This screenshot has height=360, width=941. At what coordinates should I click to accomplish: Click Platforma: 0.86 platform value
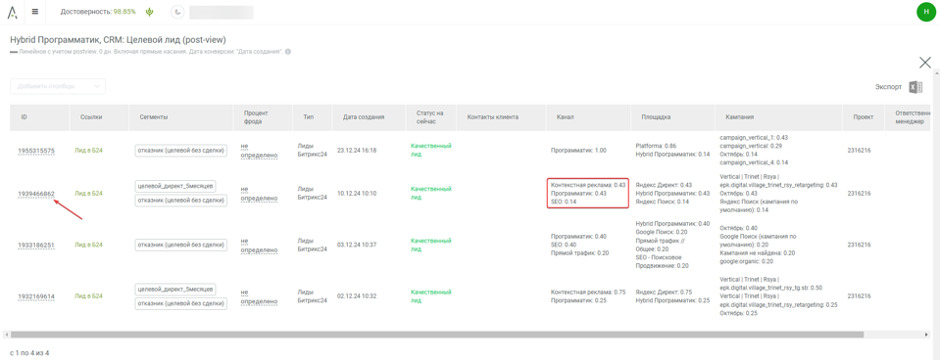(x=656, y=146)
